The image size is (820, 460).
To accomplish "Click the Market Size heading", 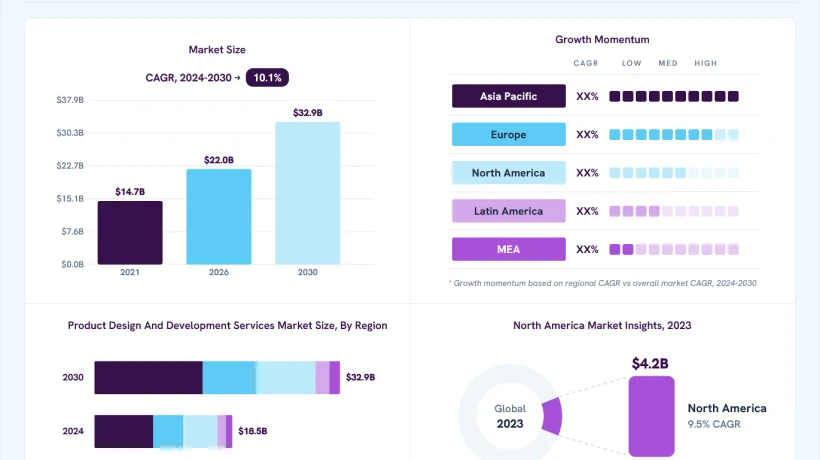I will (x=217, y=50).
